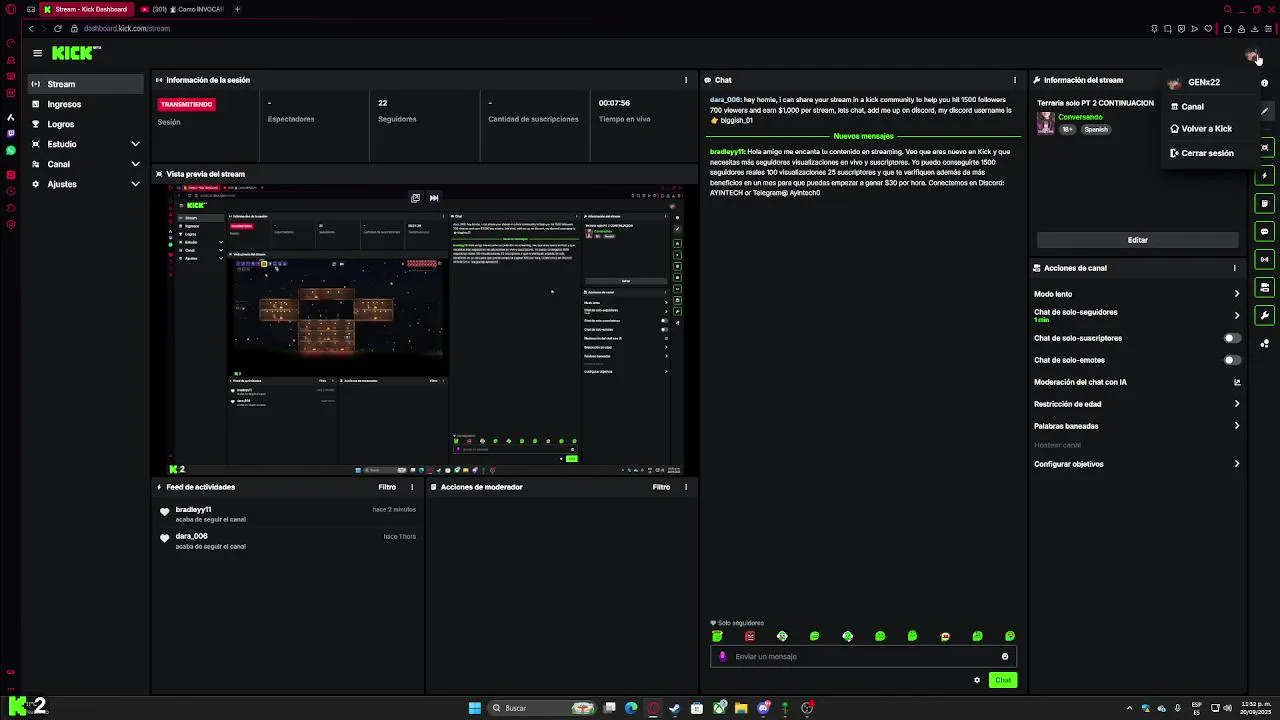The width and height of the screenshot is (1280, 720).
Task: Open WhatsApp in the browser sidebar
Action: 11,150
